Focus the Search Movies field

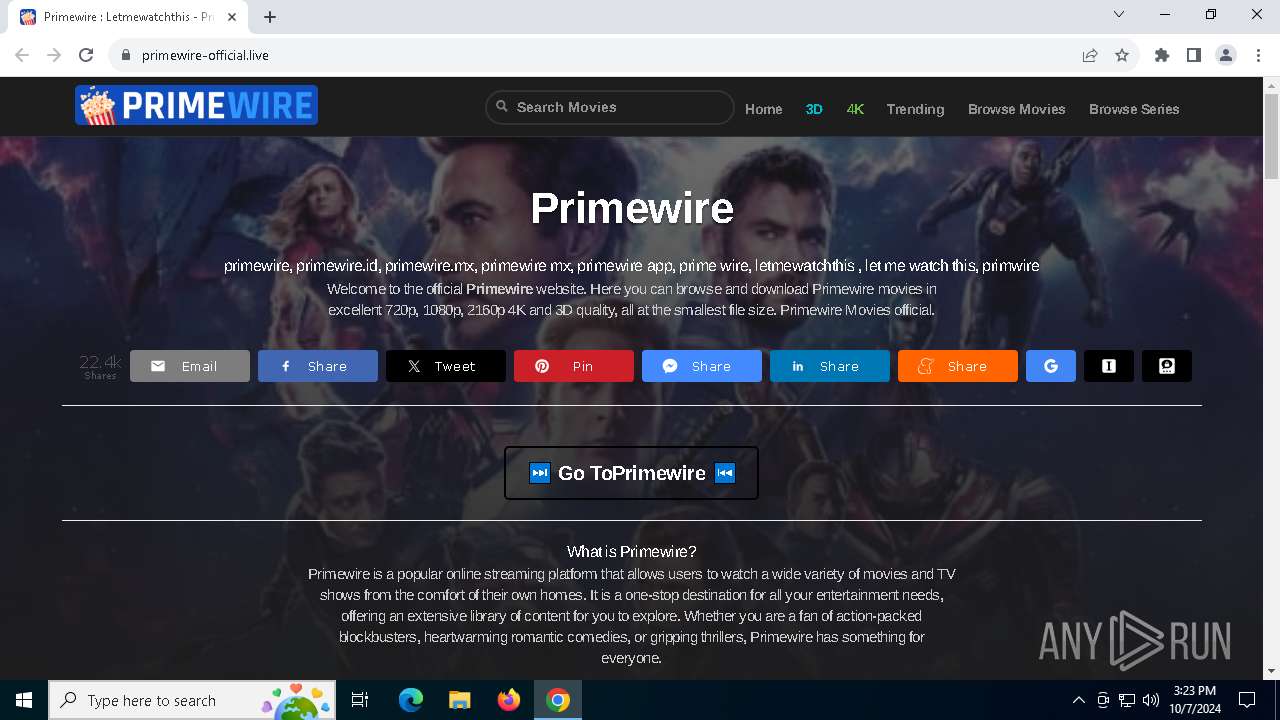[610, 107]
